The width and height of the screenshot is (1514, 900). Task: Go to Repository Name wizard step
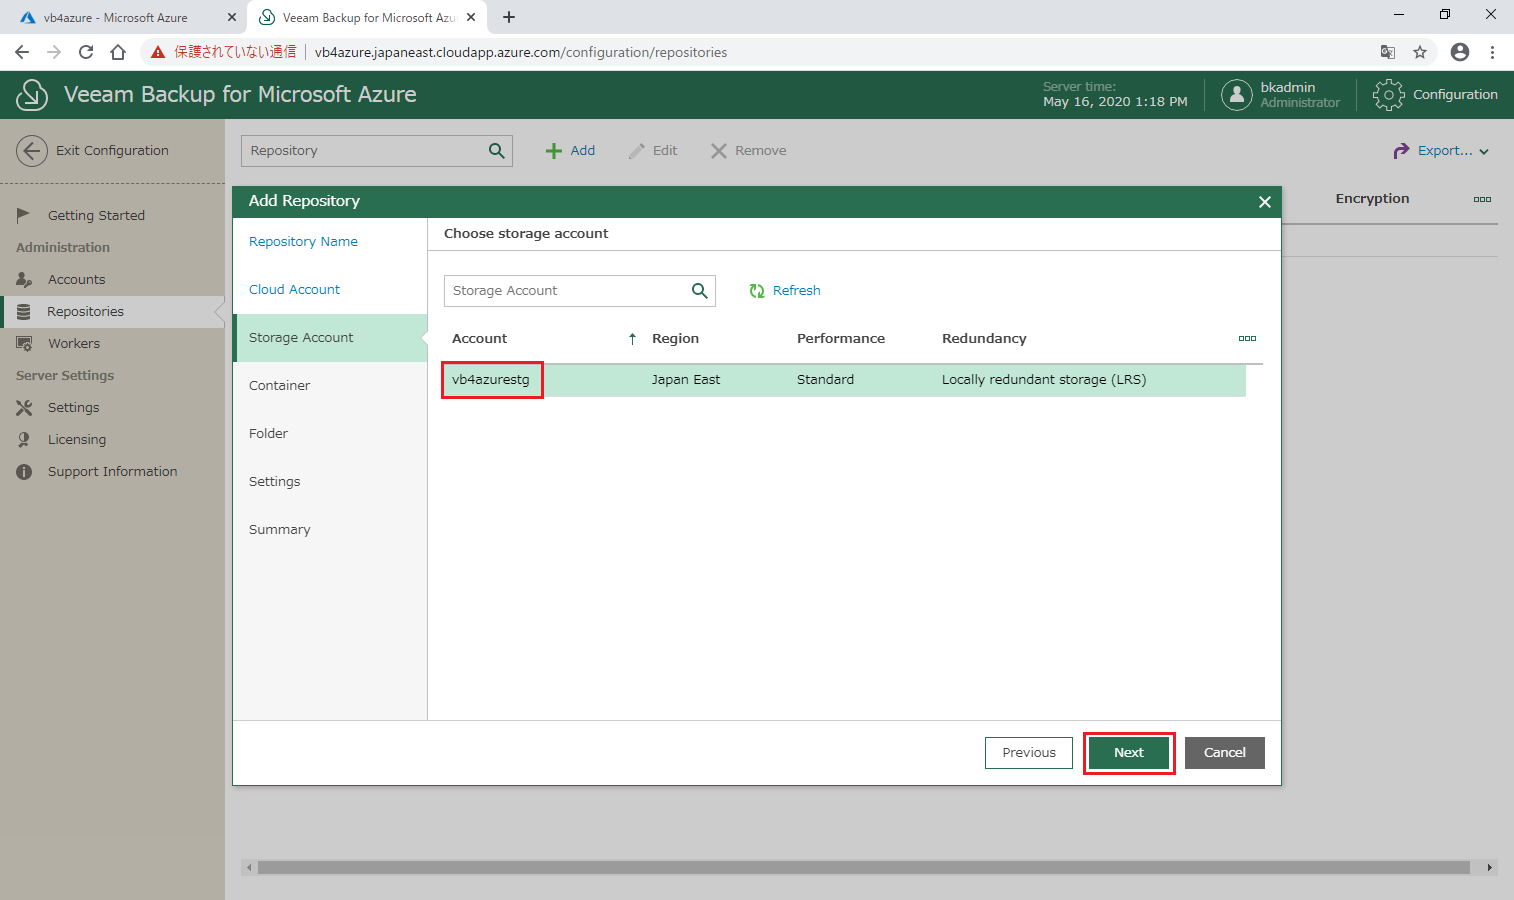303,242
